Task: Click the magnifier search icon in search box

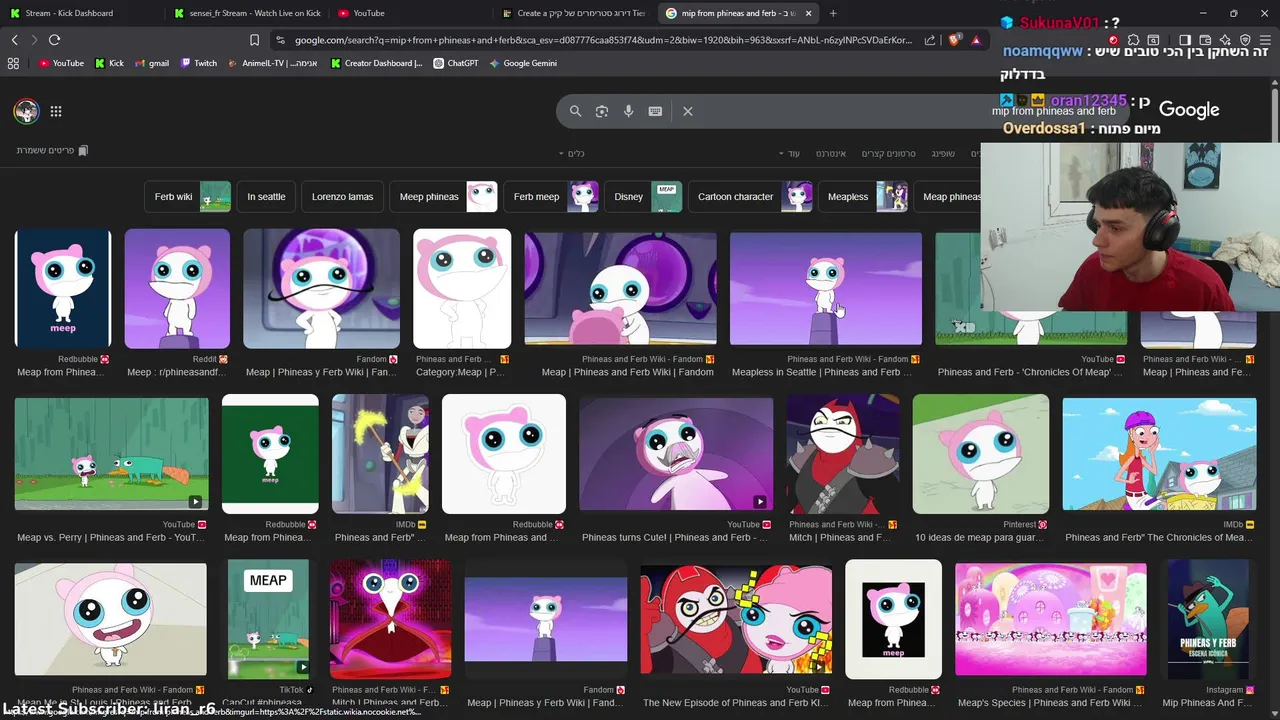Action: 575,111
